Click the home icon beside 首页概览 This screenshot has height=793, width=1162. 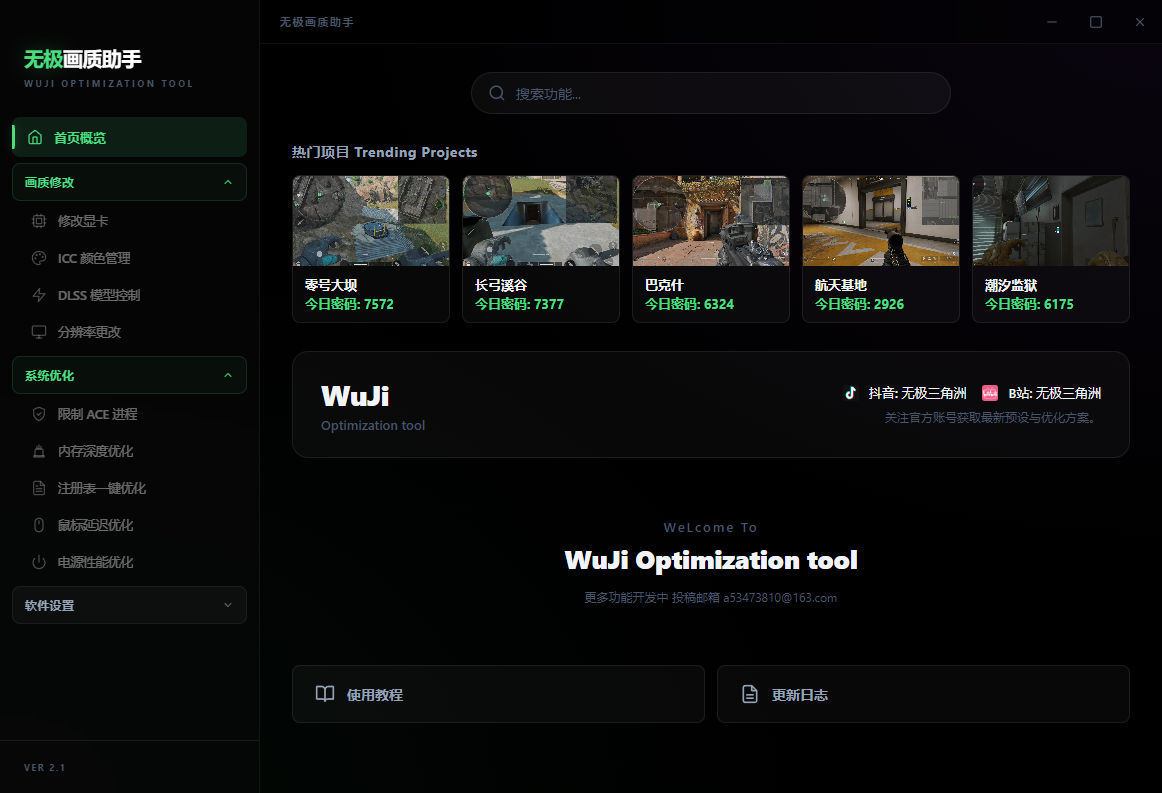(x=36, y=138)
